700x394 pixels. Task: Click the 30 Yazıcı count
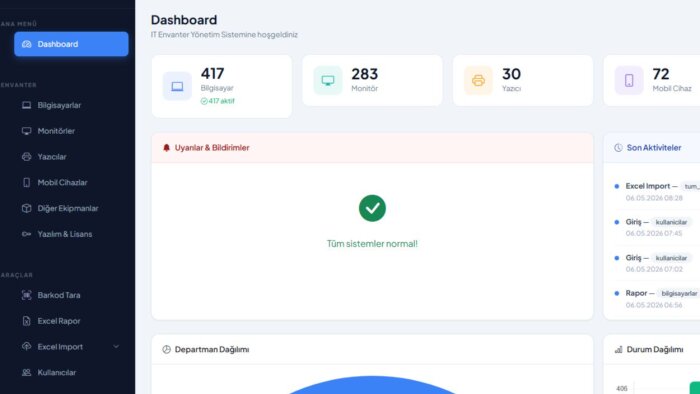click(512, 74)
